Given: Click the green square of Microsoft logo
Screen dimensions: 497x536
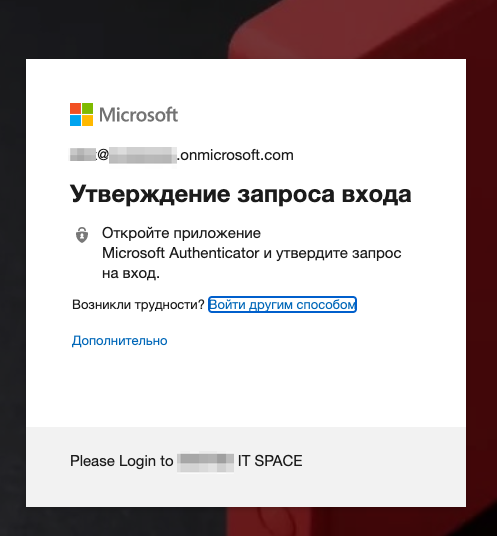Looking at the screenshot, I should pyautogui.click(x=88, y=109).
